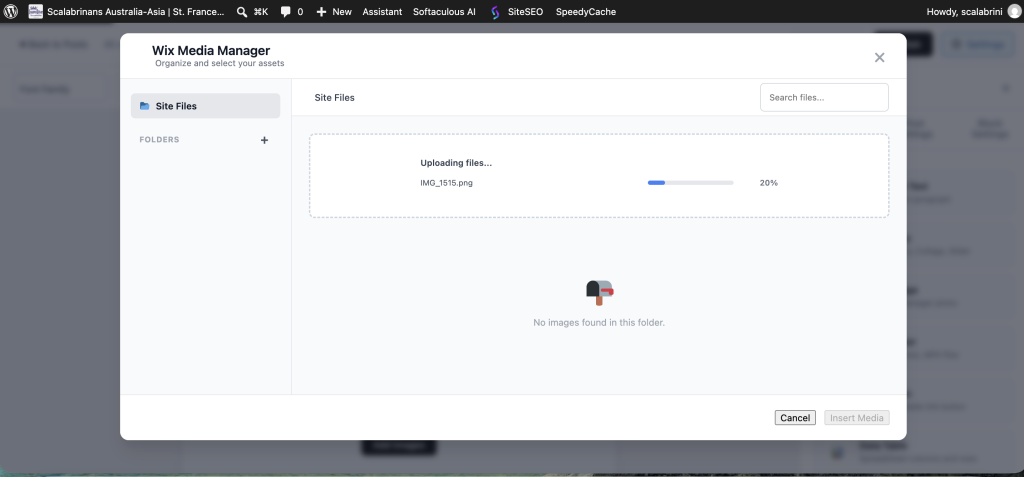
Task: Open the Scalabrinans site favicon in admin bar
Action: pyautogui.click(x=35, y=12)
